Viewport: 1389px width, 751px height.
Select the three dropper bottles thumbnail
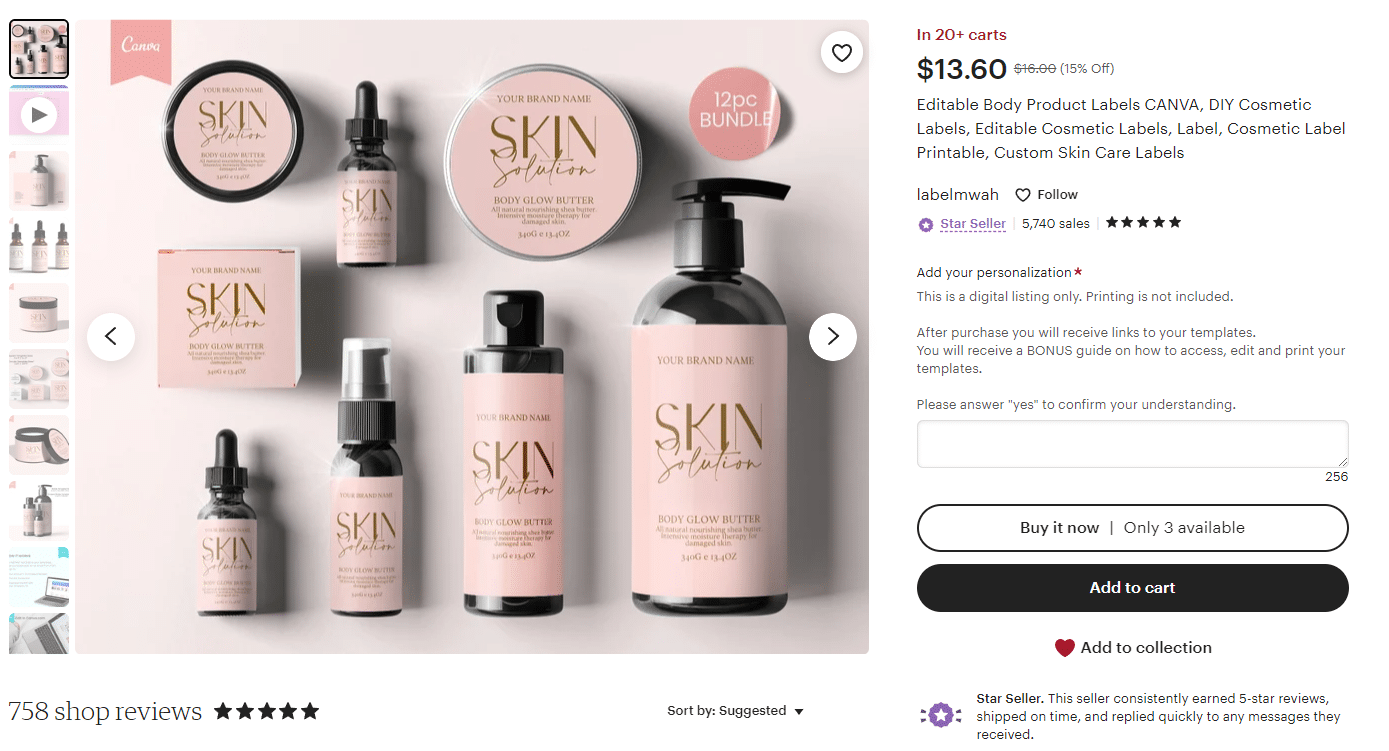click(x=39, y=247)
